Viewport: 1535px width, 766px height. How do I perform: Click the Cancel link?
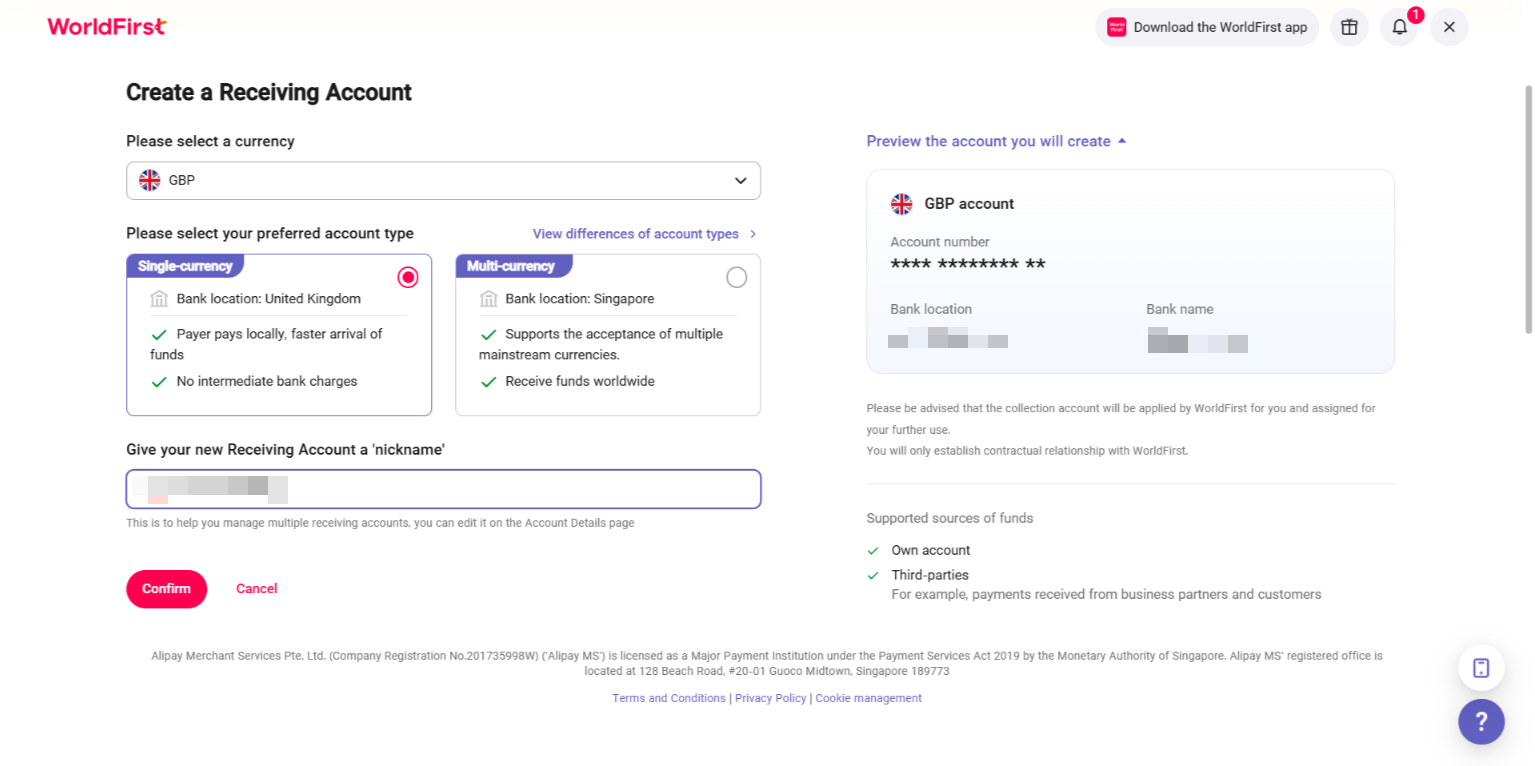[256, 589]
